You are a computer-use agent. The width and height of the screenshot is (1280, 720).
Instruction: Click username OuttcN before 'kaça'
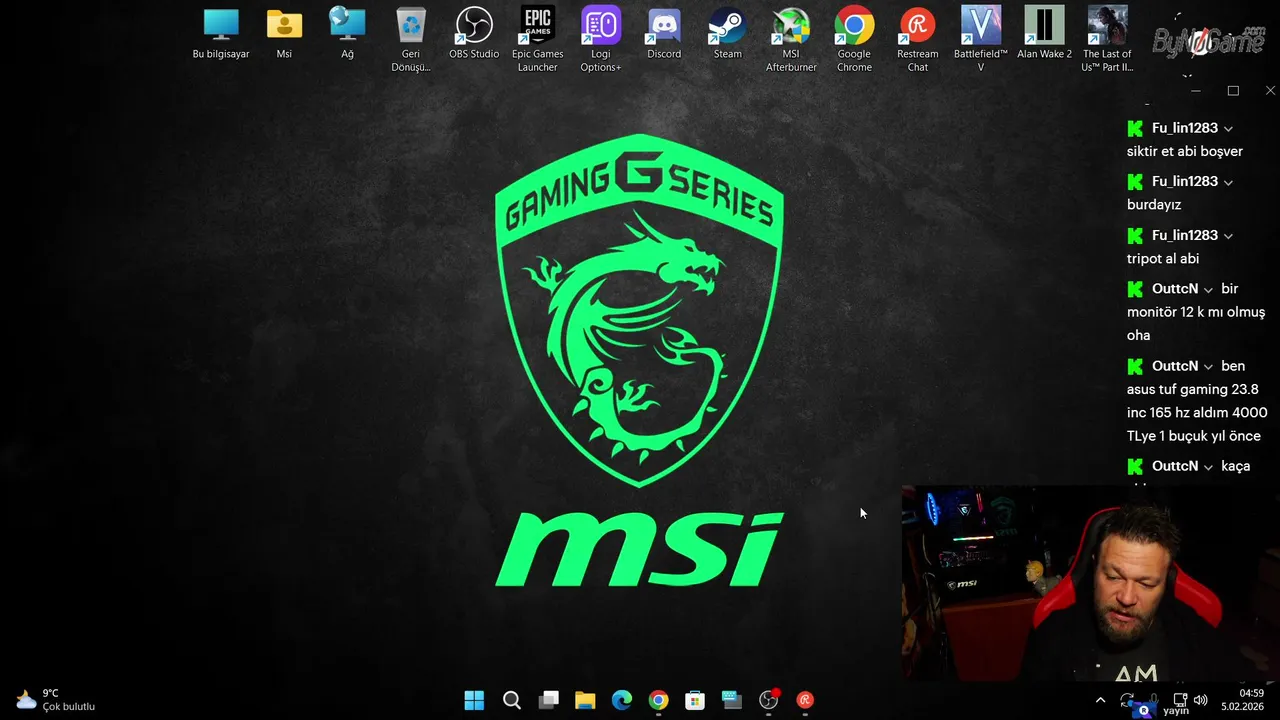(x=1175, y=466)
